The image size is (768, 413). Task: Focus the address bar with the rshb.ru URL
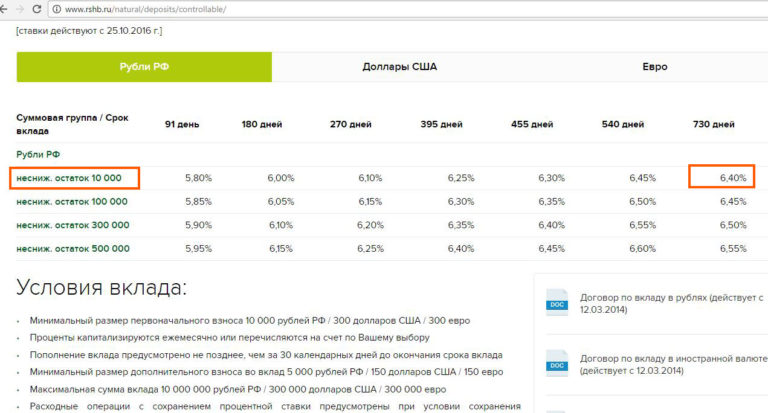[300, 9]
